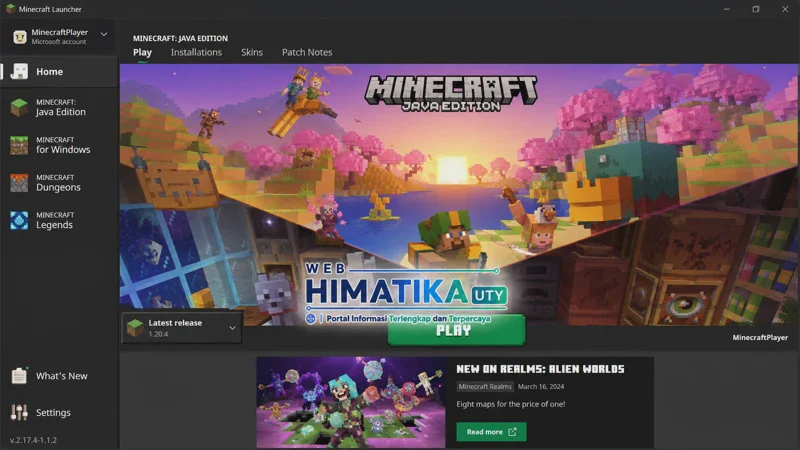Select Minecraft for Windows
Viewport: 800px width, 450px height.
pyautogui.click(x=59, y=145)
